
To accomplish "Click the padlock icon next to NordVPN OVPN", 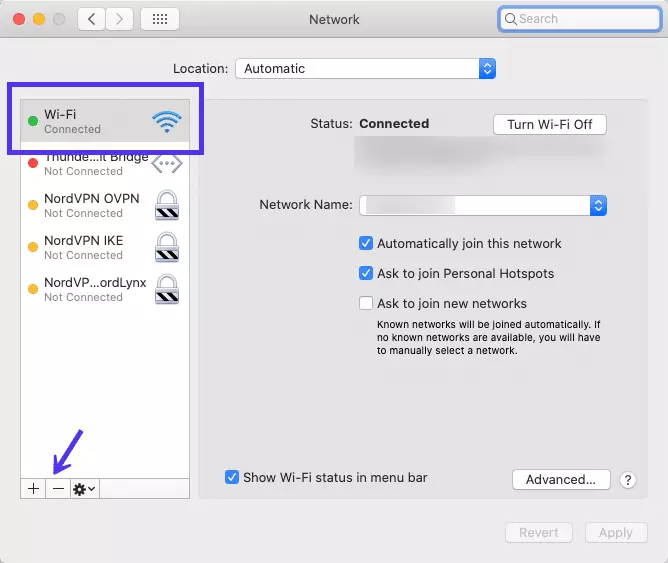I will pyautogui.click(x=167, y=205).
